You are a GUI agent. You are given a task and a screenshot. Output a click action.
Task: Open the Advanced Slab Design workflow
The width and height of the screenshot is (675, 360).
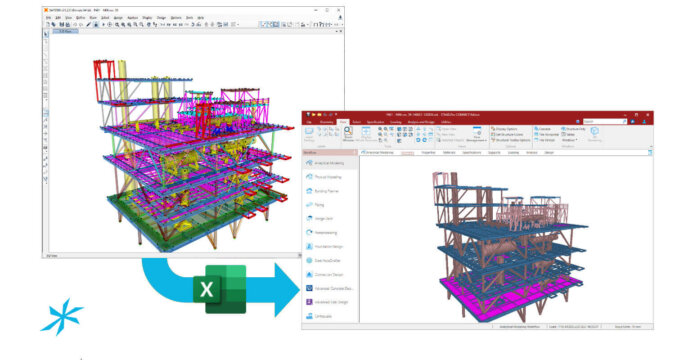pos(330,302)
